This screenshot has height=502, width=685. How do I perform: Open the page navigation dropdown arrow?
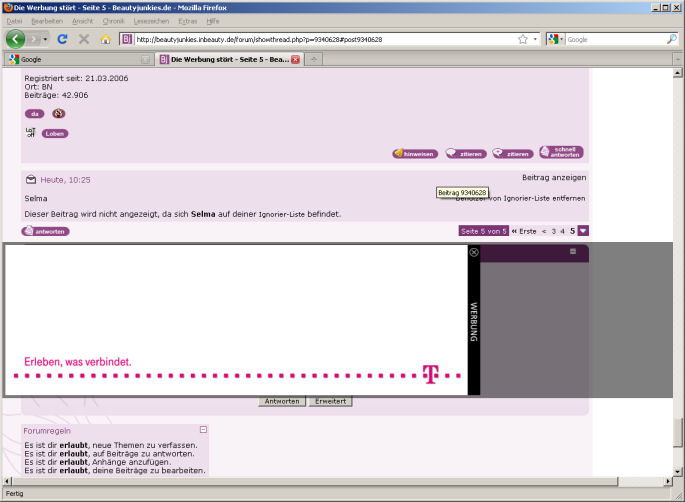[x=583, y=231]
